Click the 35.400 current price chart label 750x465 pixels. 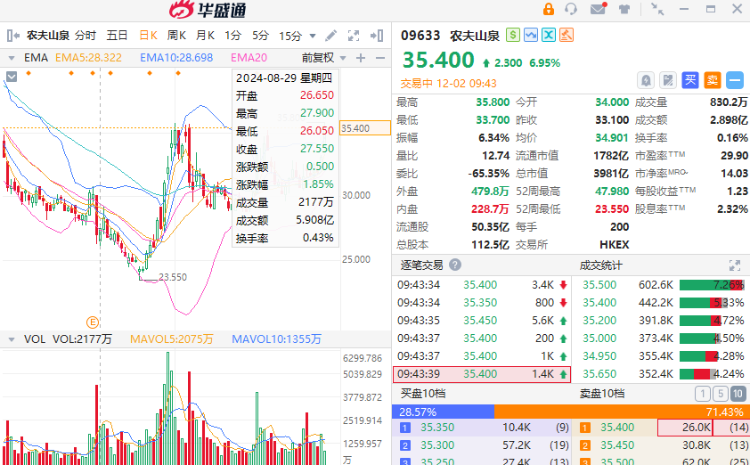click(x=365, y=128)
